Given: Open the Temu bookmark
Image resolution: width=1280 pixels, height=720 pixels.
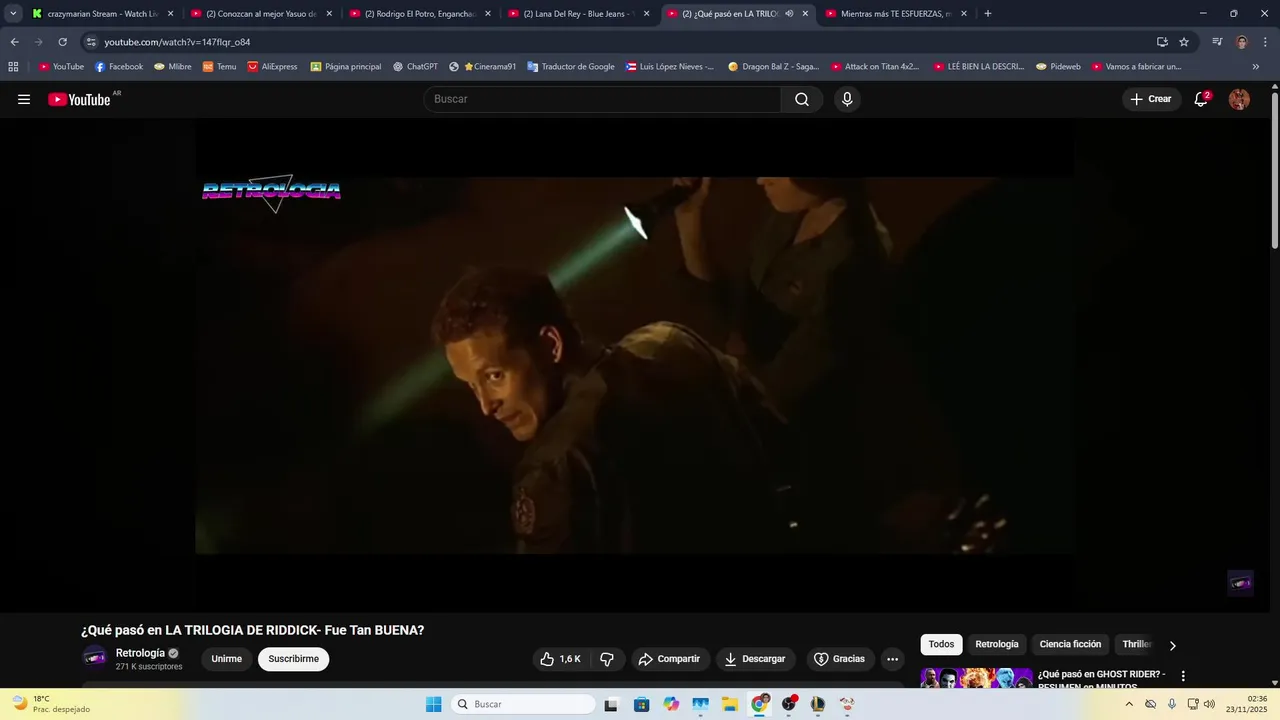Looking at the screenshot, I should [x=219, y=67].
